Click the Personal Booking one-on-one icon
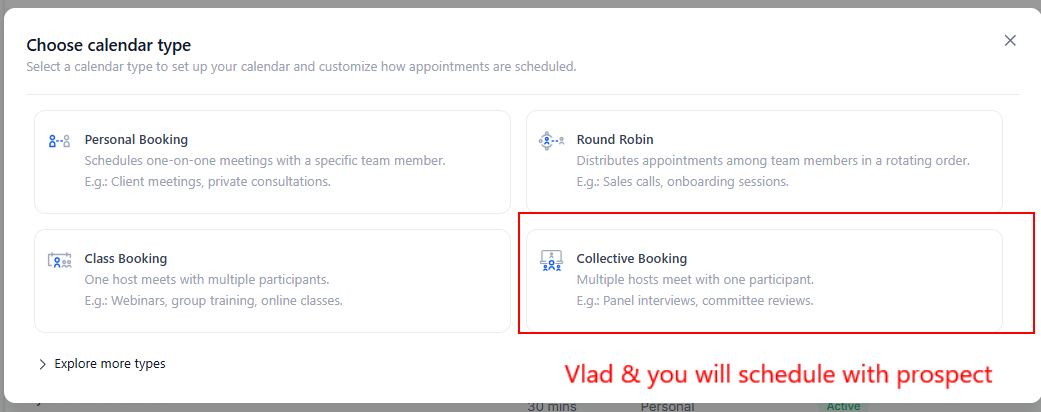 pyautogui.click(x=59, y=141)
